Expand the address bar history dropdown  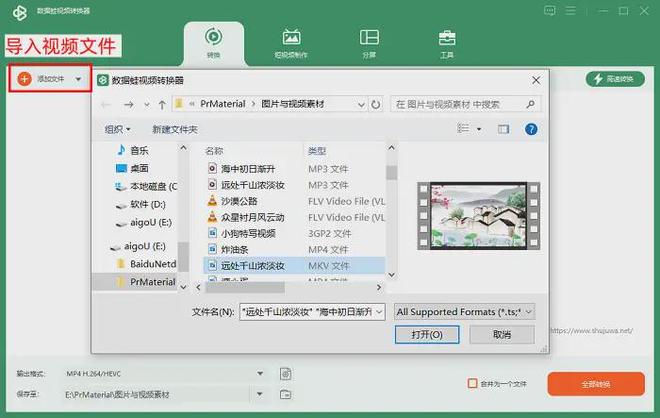click(361, 104)
